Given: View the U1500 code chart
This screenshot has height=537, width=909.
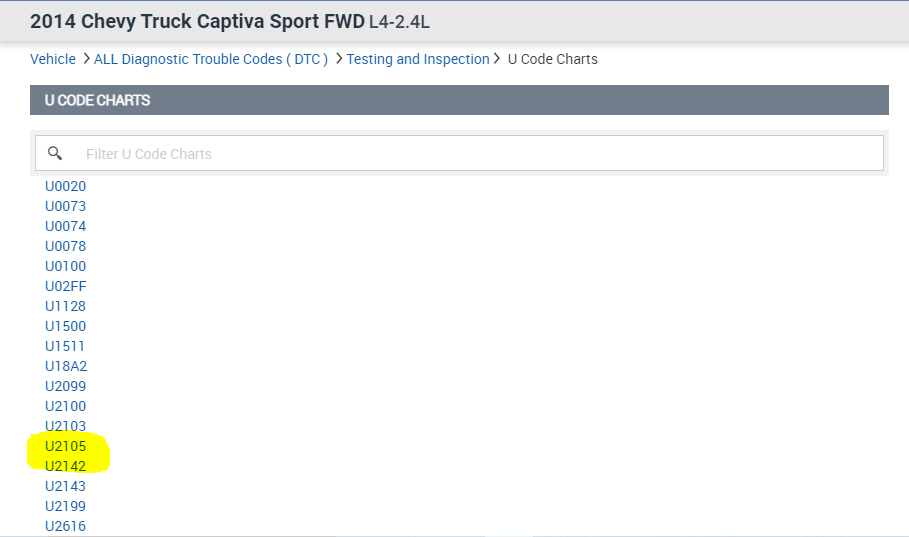Looking at the screenshot, I should tap(66, 326).
